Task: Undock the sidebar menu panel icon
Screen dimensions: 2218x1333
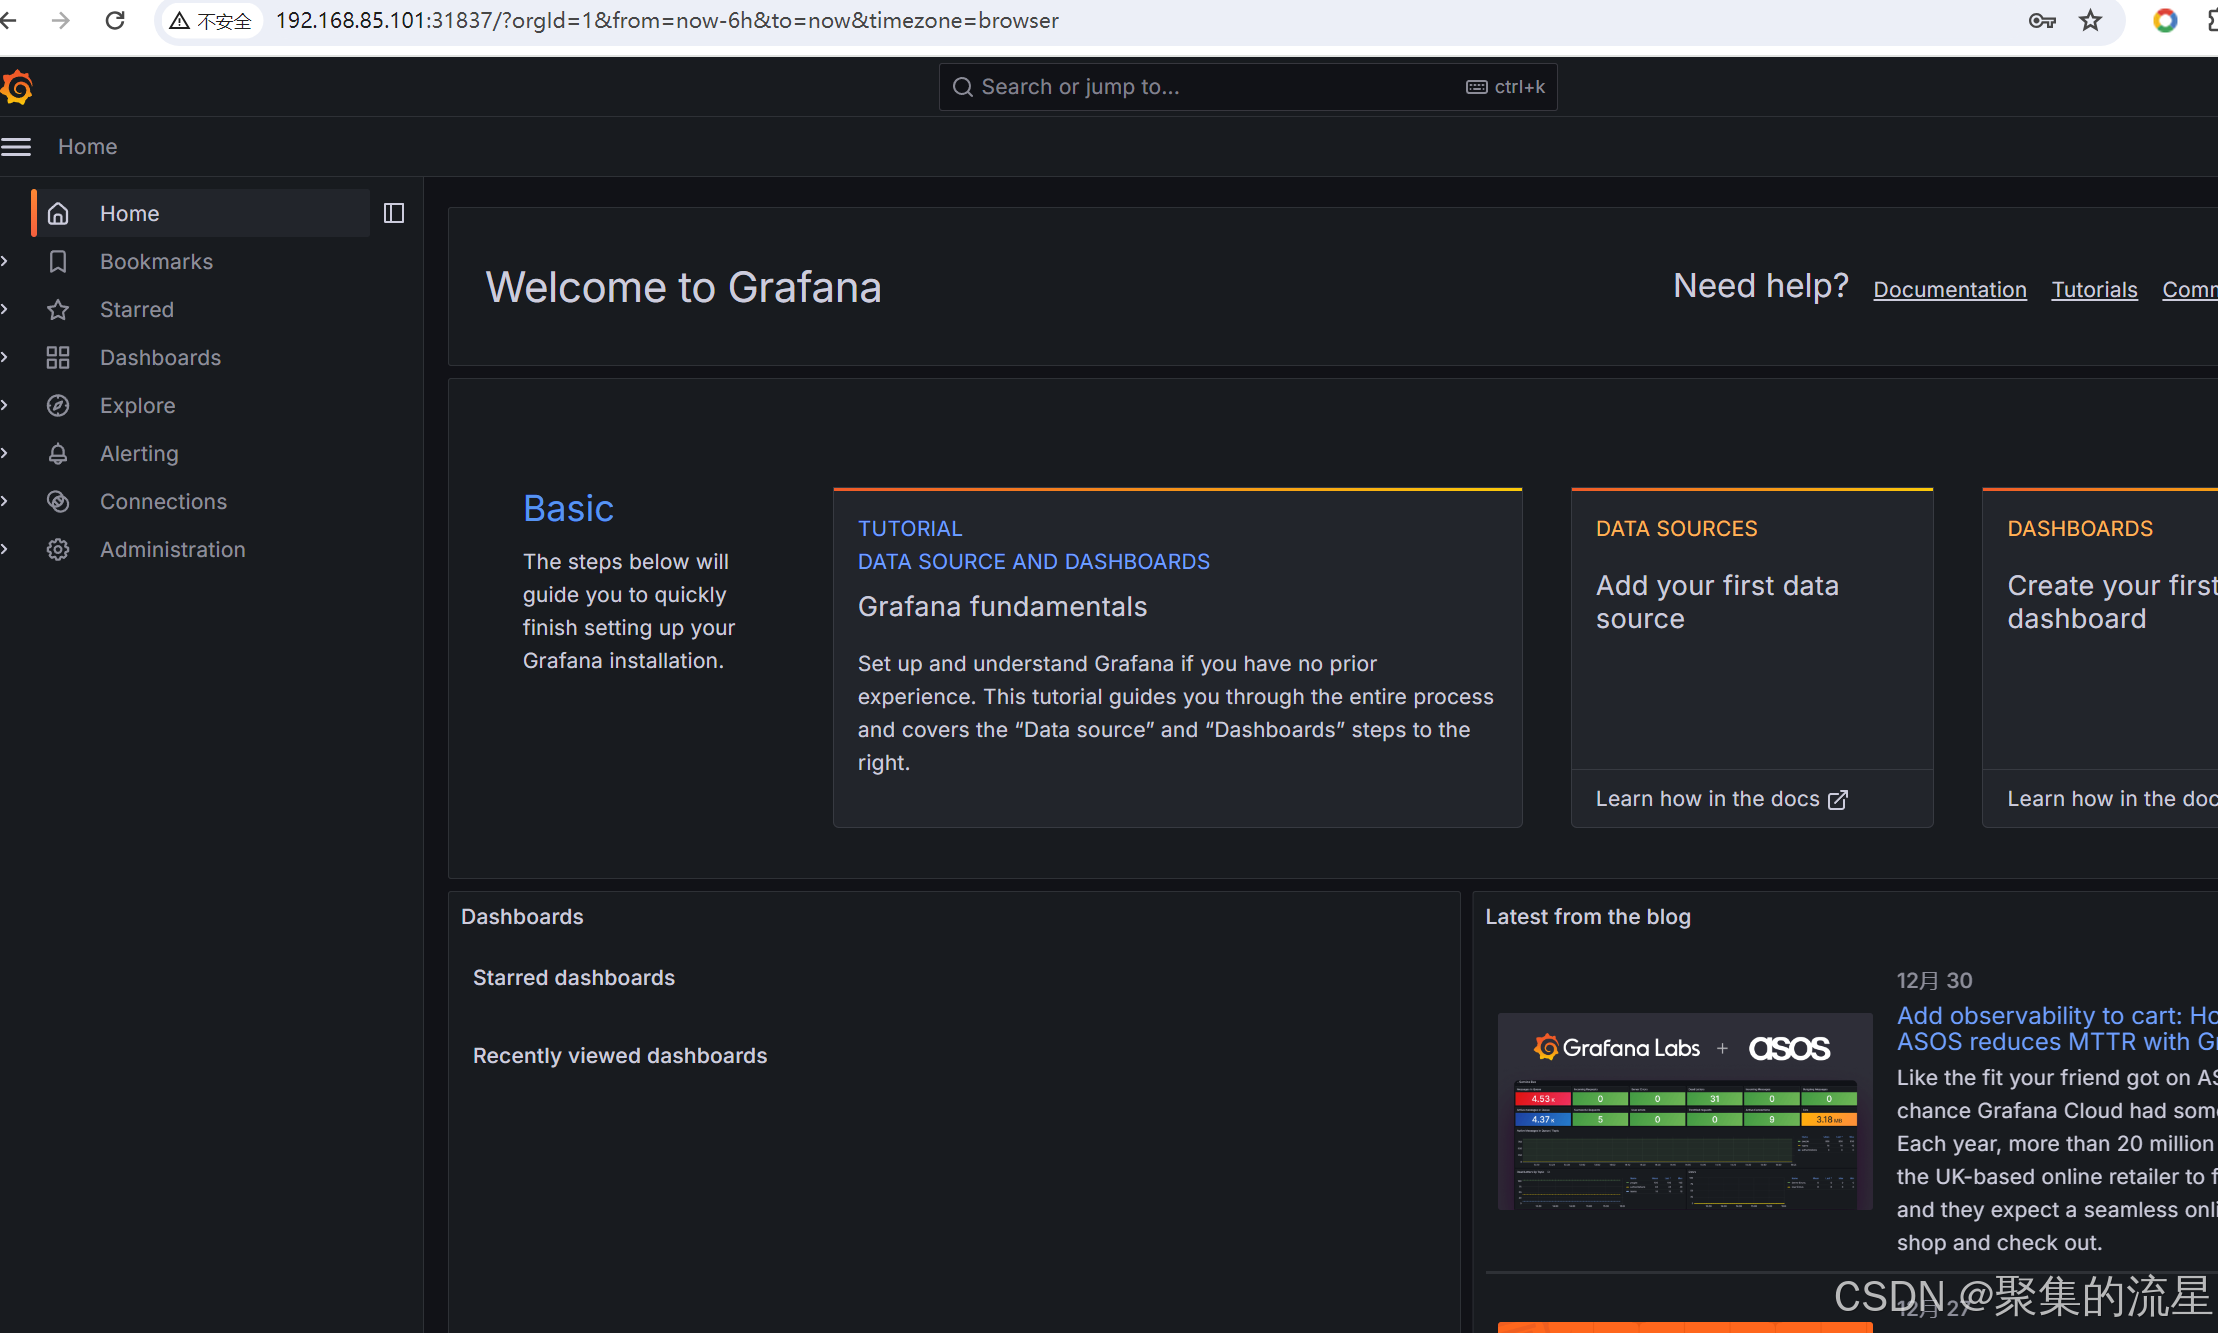Action: point(394,213)
